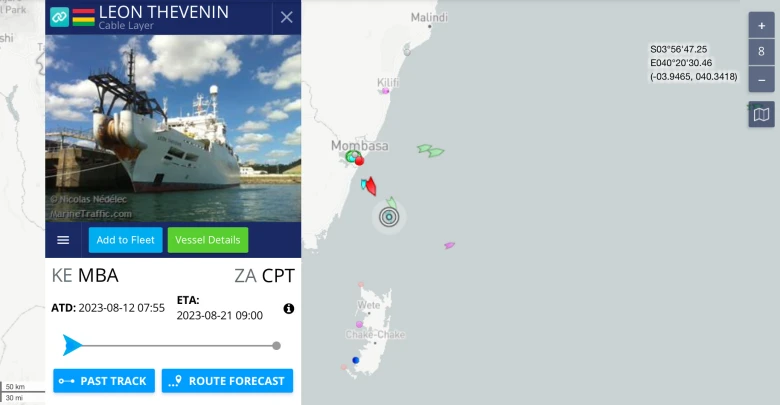Image resolution: width=780 pixels, height=405 pixels.
Task: Open the hamburger menu in the vessel panel
Action: pyautogui.click(x=63, y=240)
